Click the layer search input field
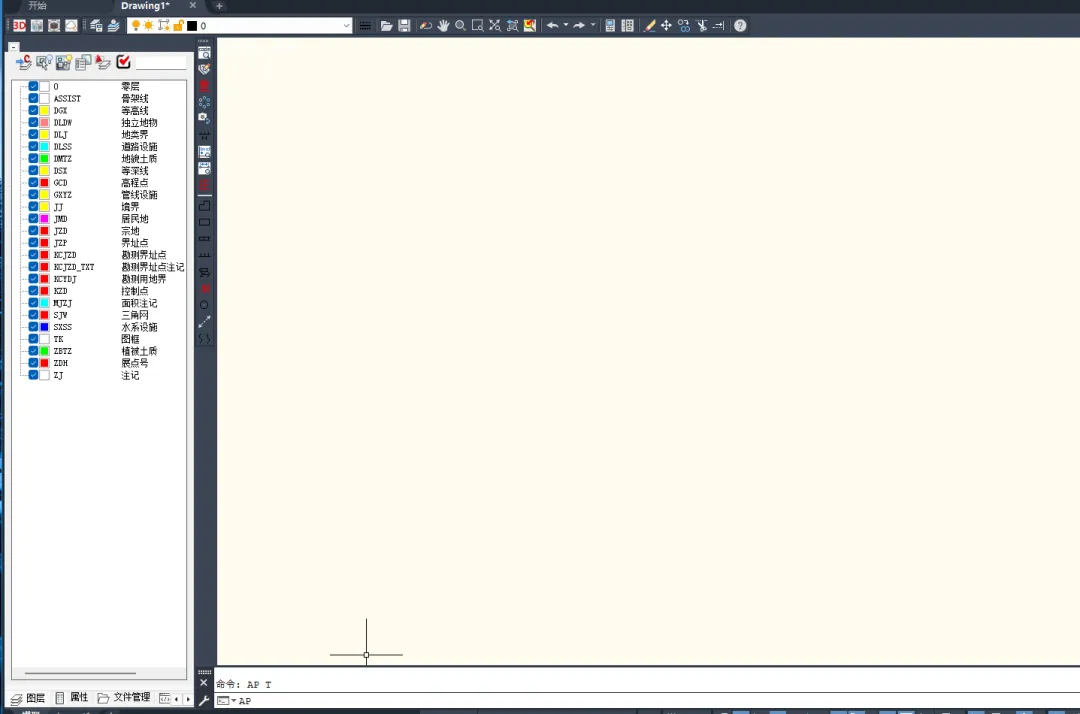Screen dimensions: 1080x714 pyautogui.click(x=161, y=63)
